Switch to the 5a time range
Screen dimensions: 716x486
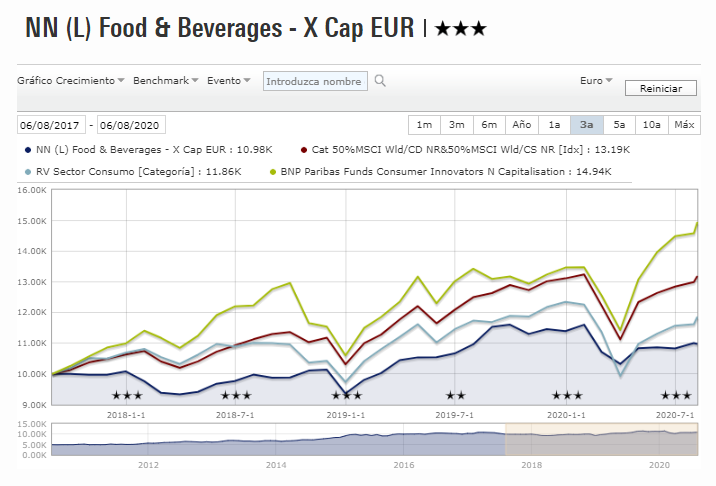pos(619,125)
